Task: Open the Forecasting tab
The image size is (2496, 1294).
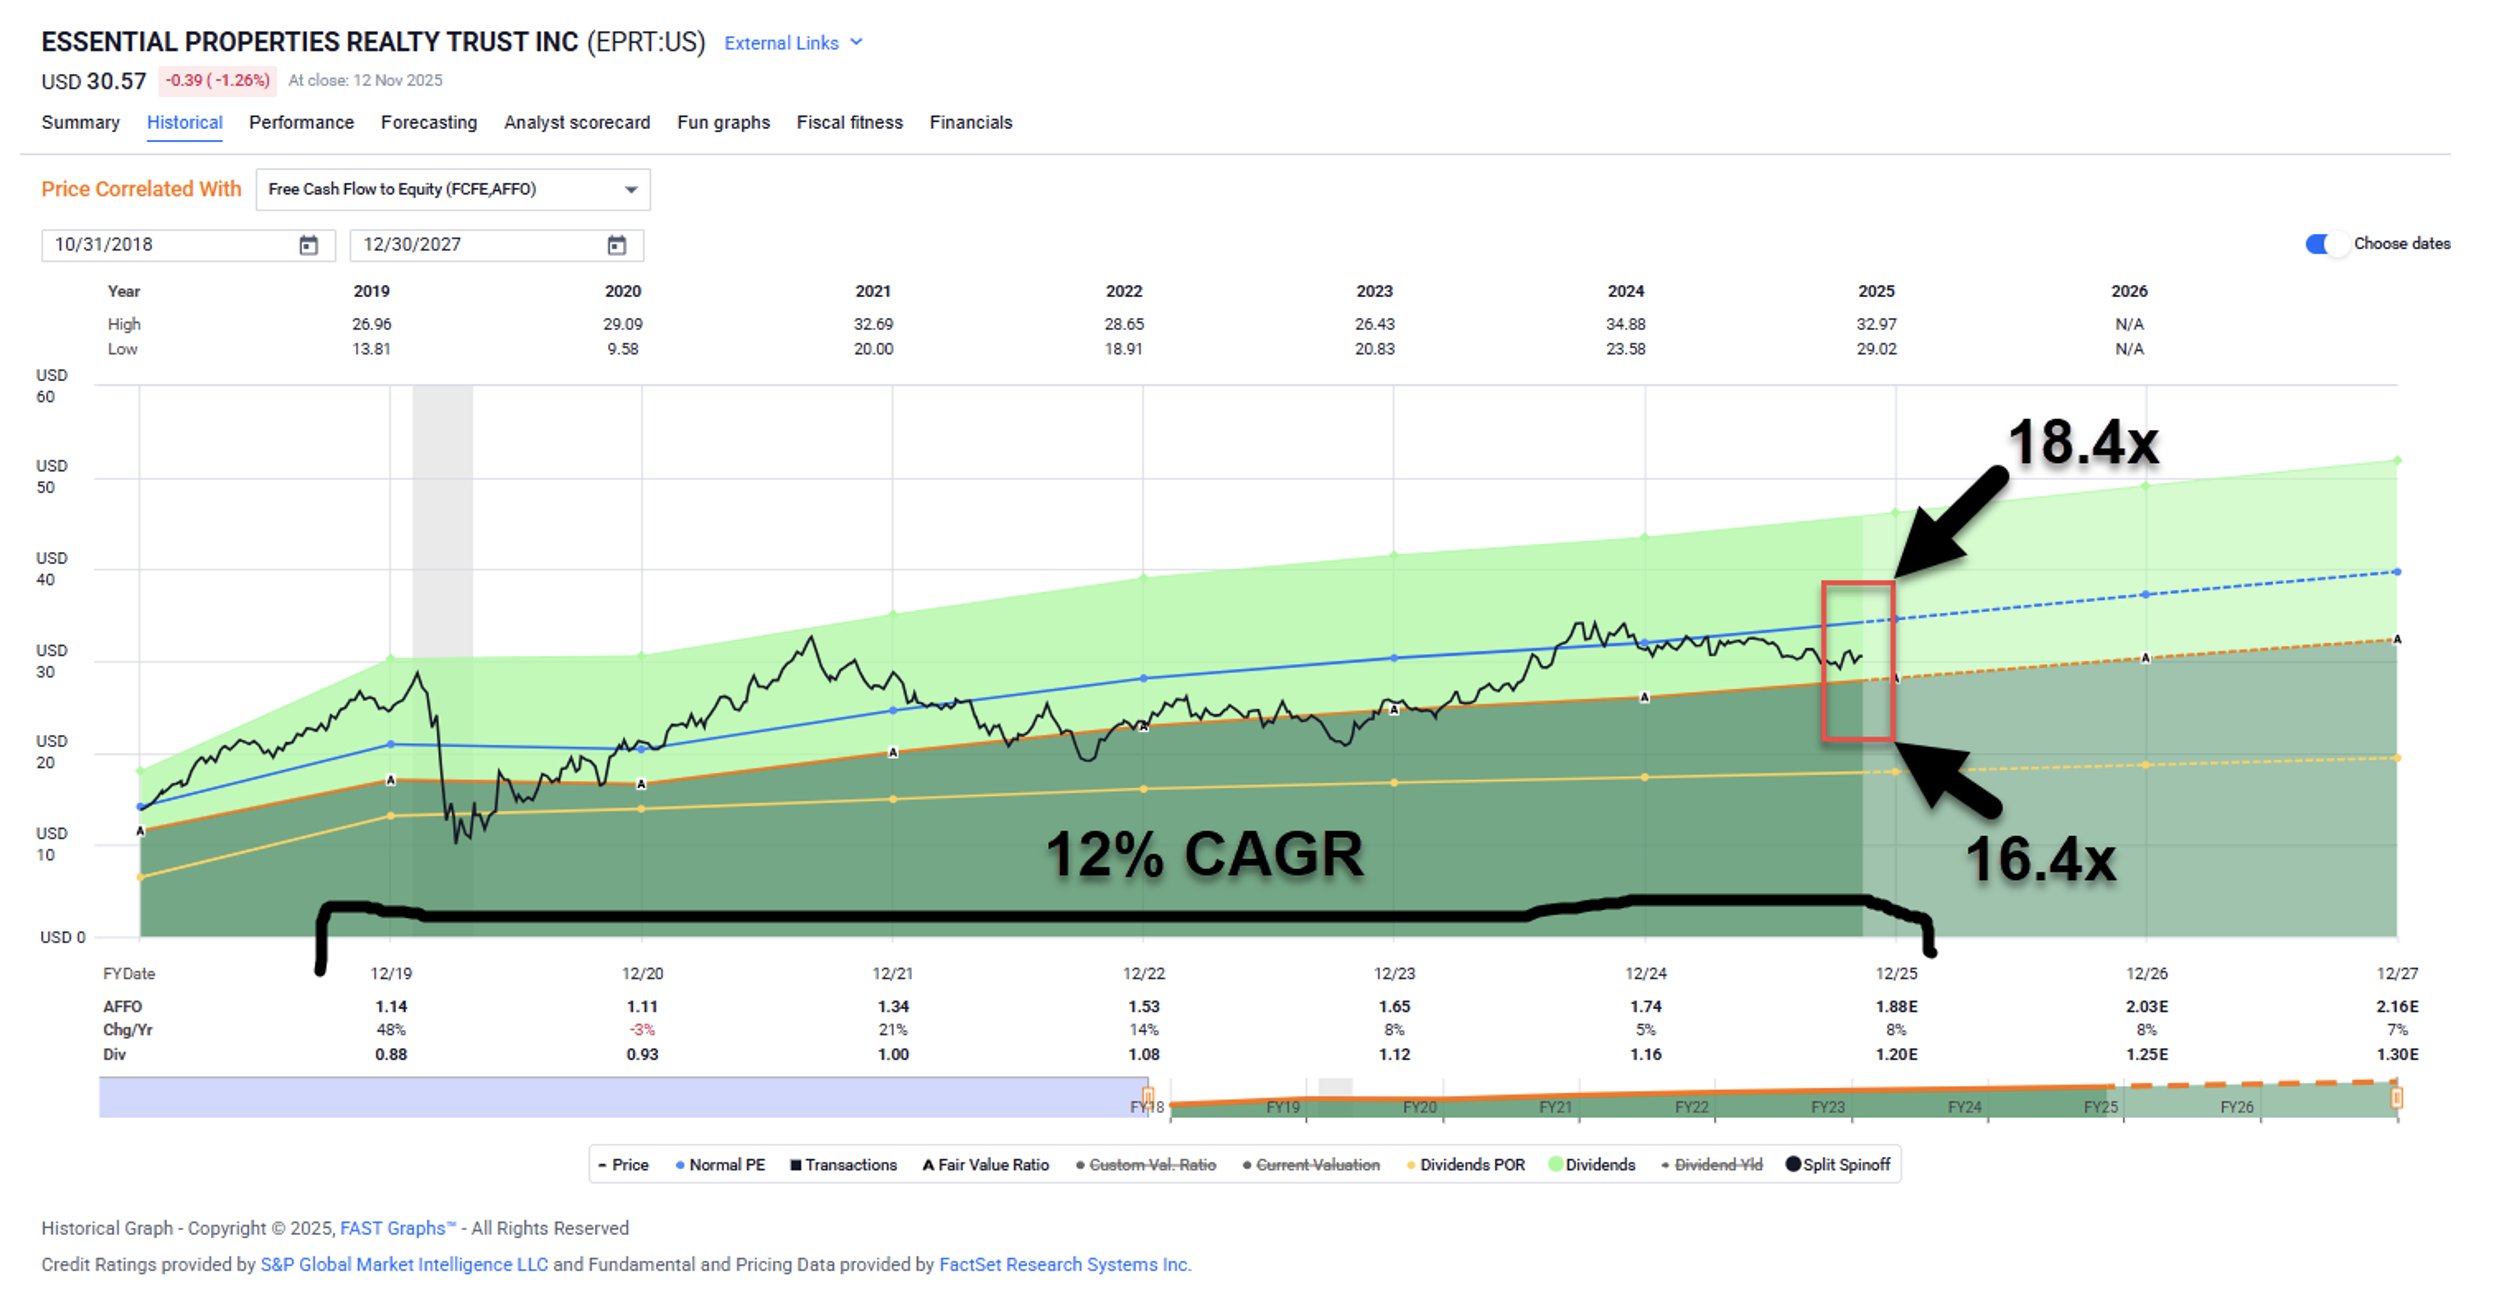Action: coord(428,122)
